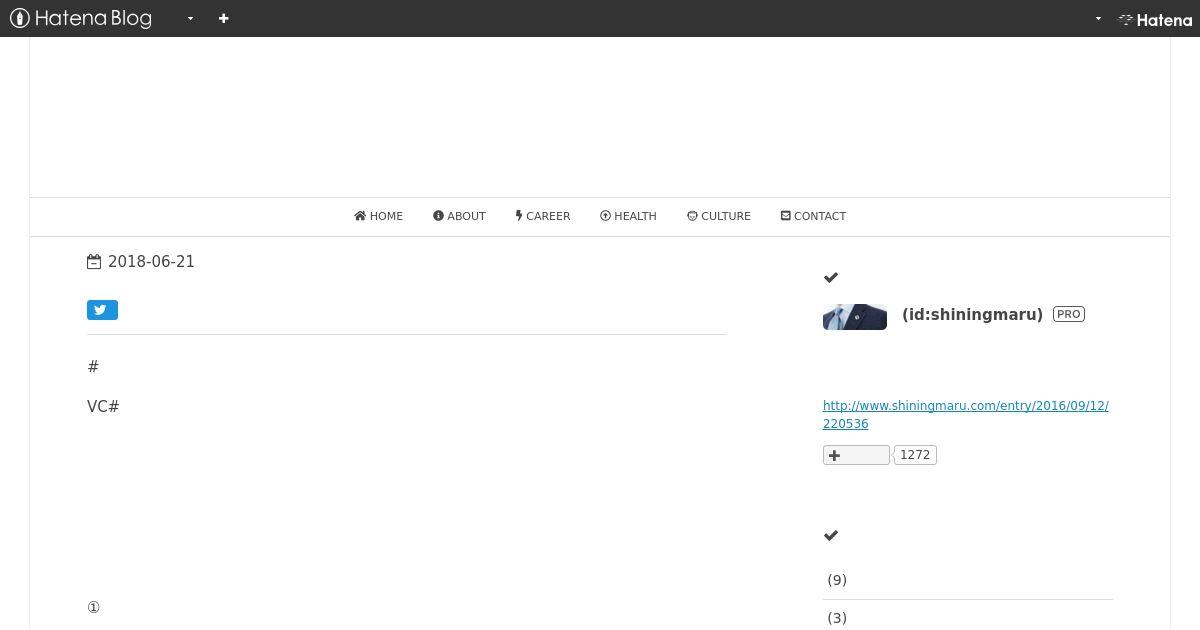Click the calendar icon beside the date
The height and width of the screenshot is (630, 1200).
coord(94,262)
